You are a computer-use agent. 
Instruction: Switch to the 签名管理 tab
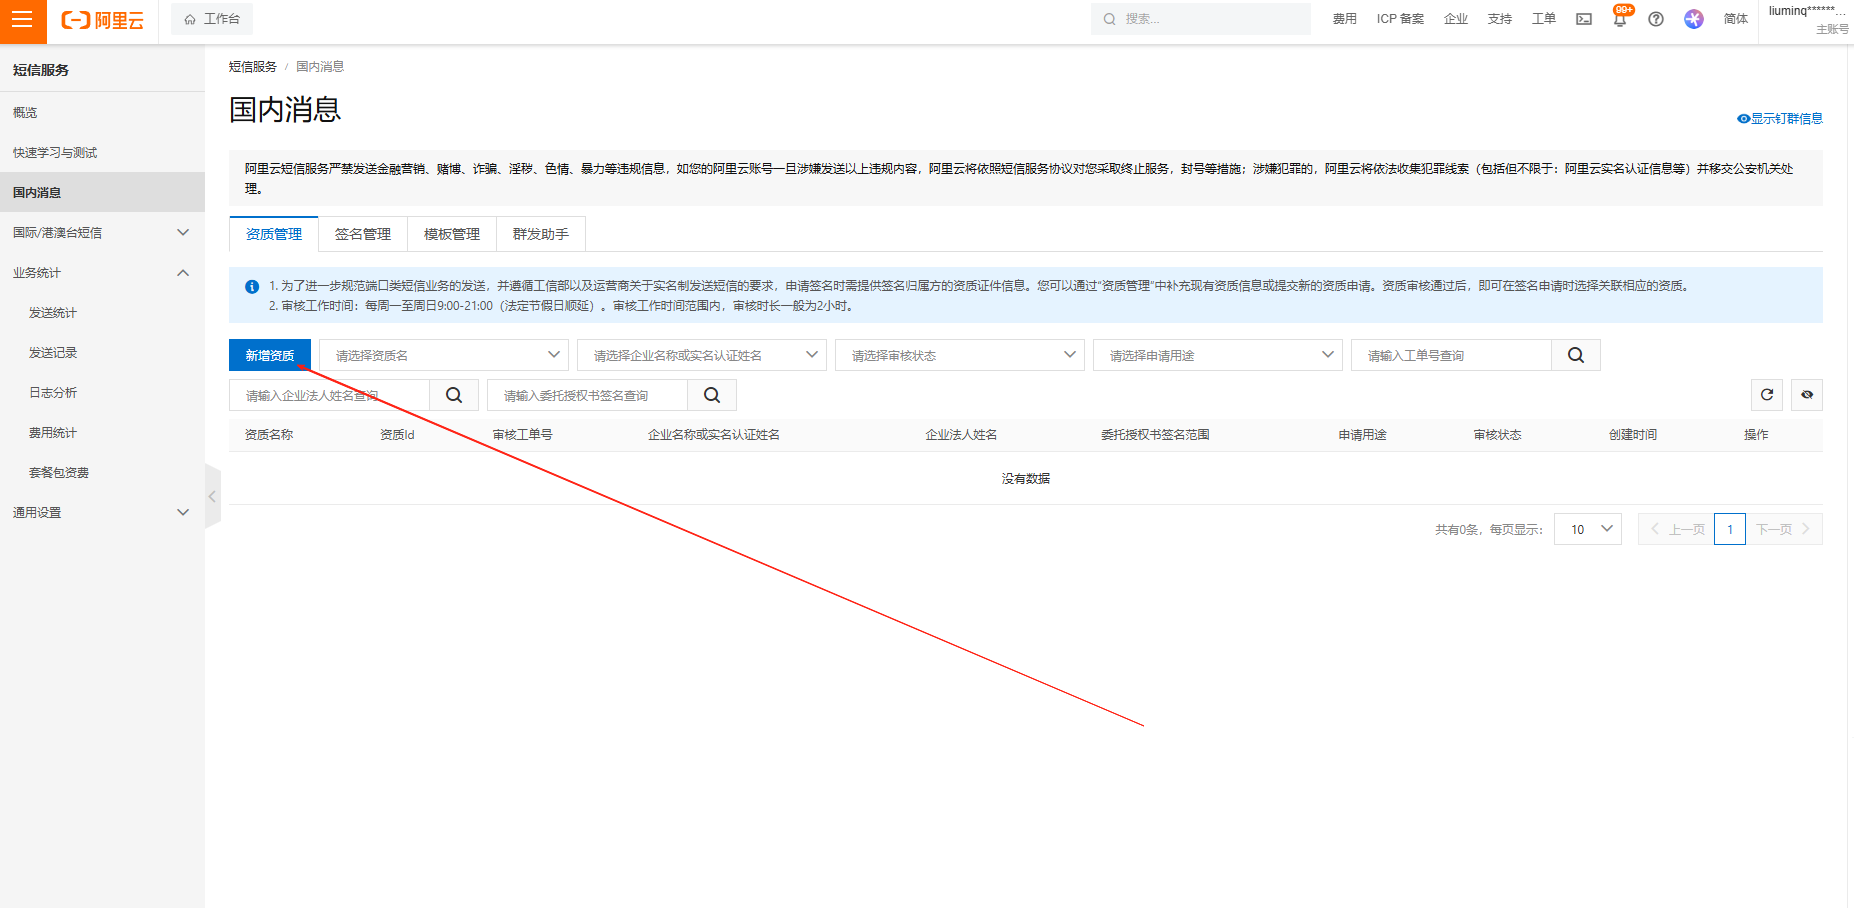point(362,234)
